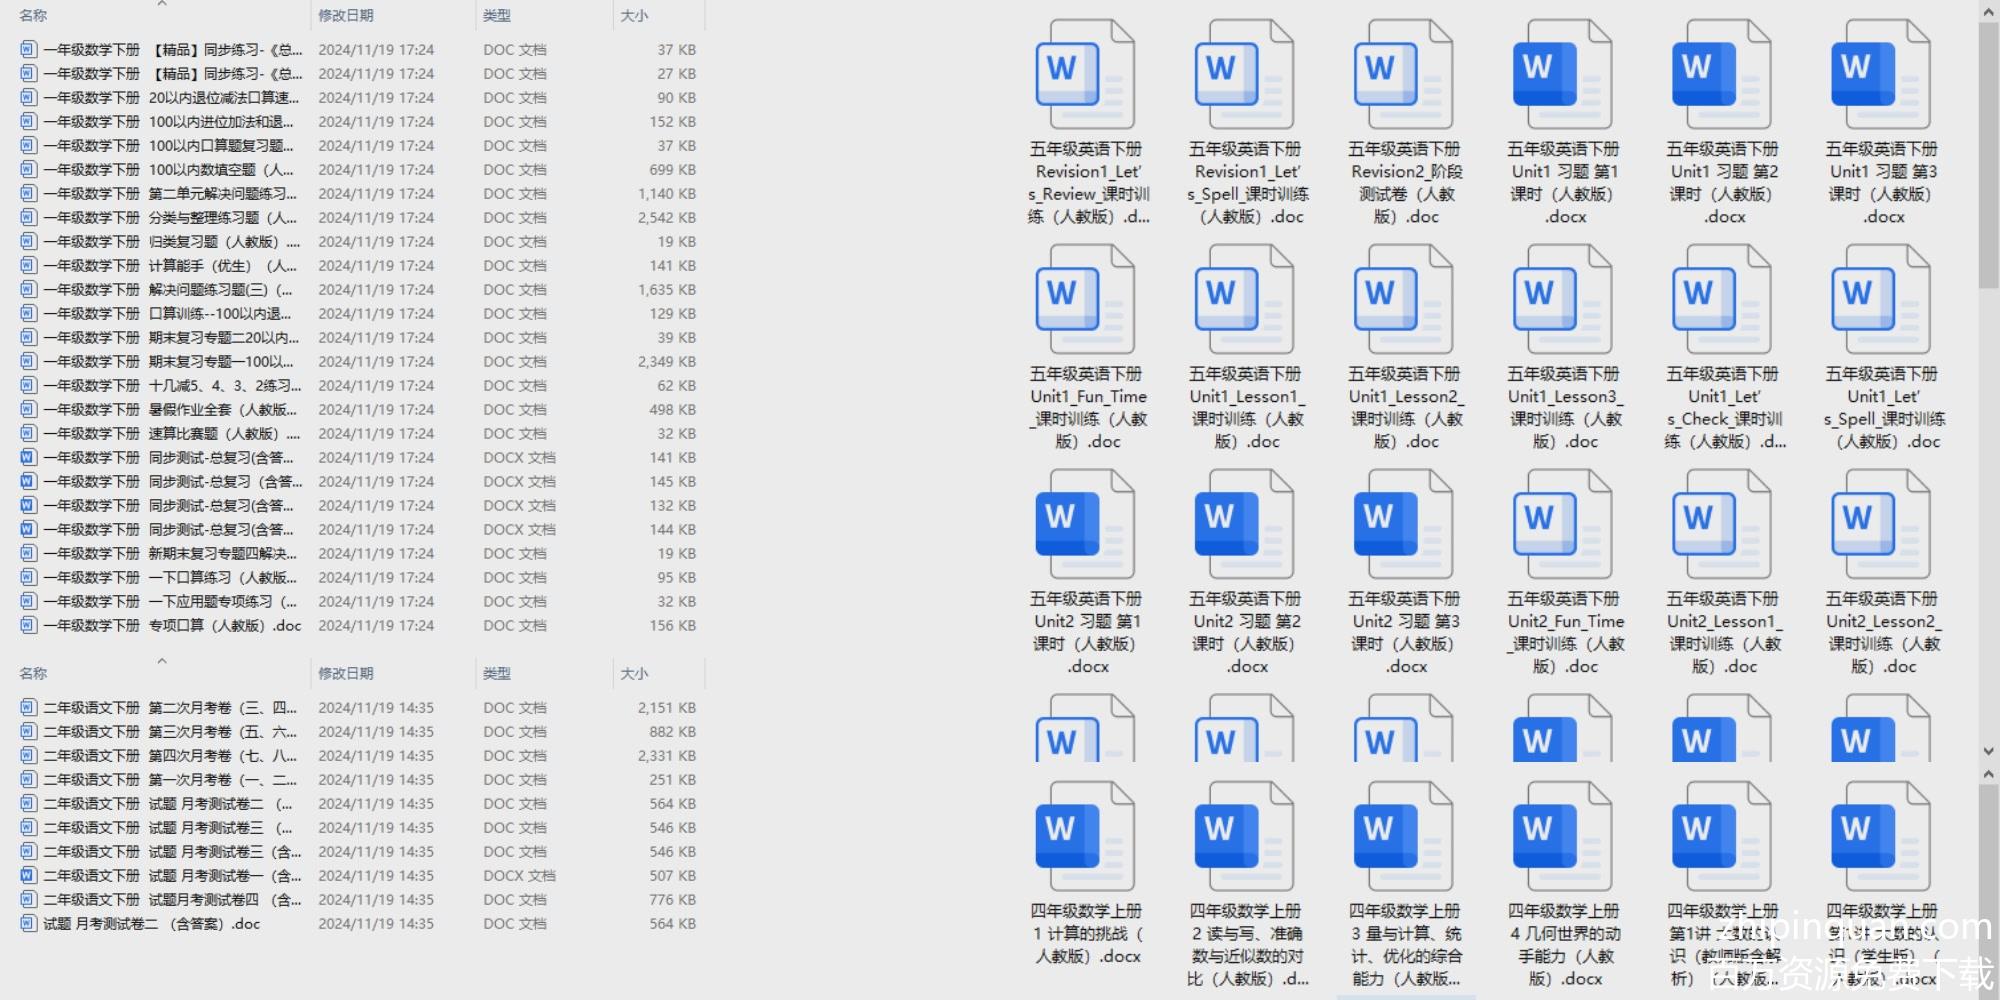
Task: Click sort arrow above 名称 in the 二年级语文 list
Action: (x=161, y=661)
